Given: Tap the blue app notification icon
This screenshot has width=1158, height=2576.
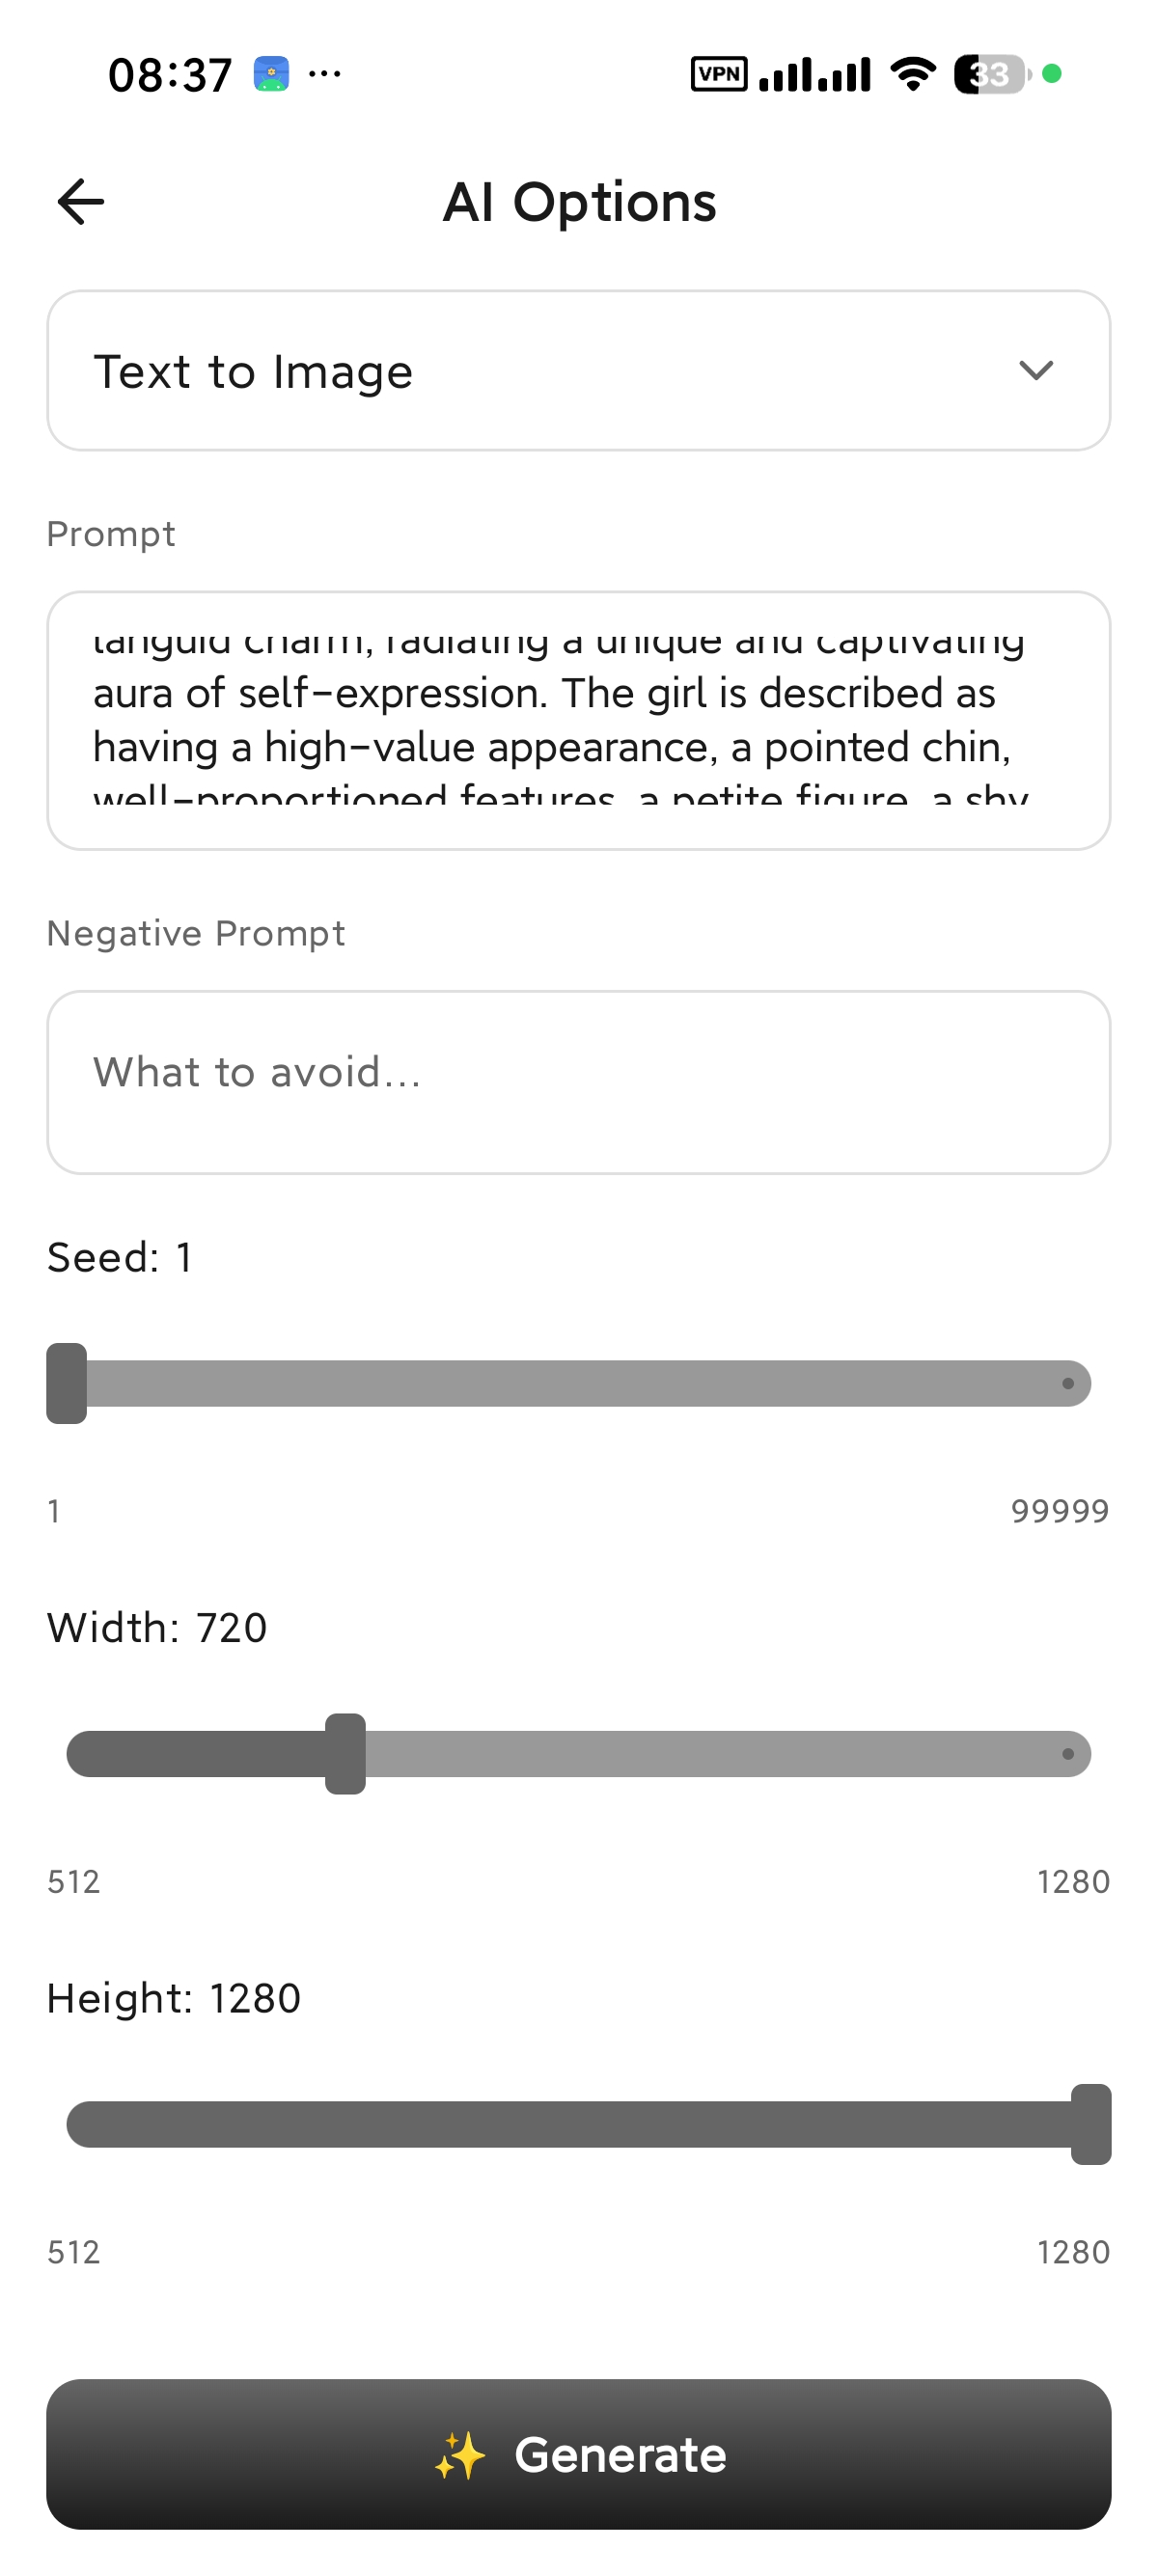Looking at the screenshot, I should tap(271, 74).
